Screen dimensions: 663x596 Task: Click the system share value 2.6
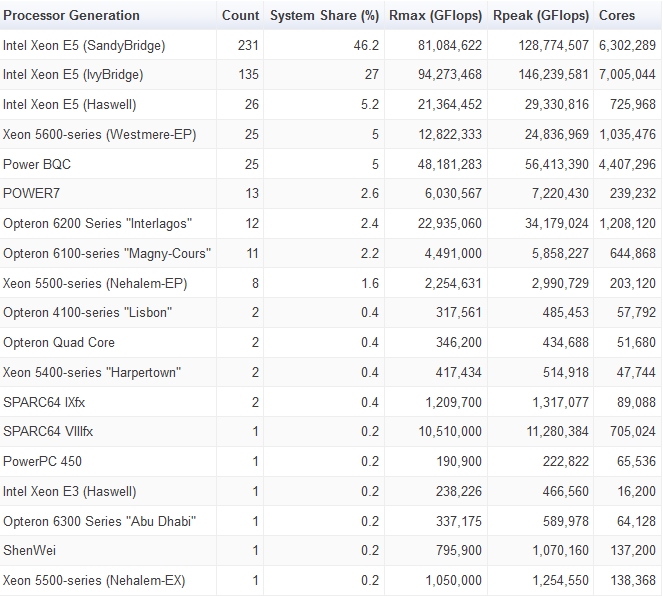[x=370, y=194]
